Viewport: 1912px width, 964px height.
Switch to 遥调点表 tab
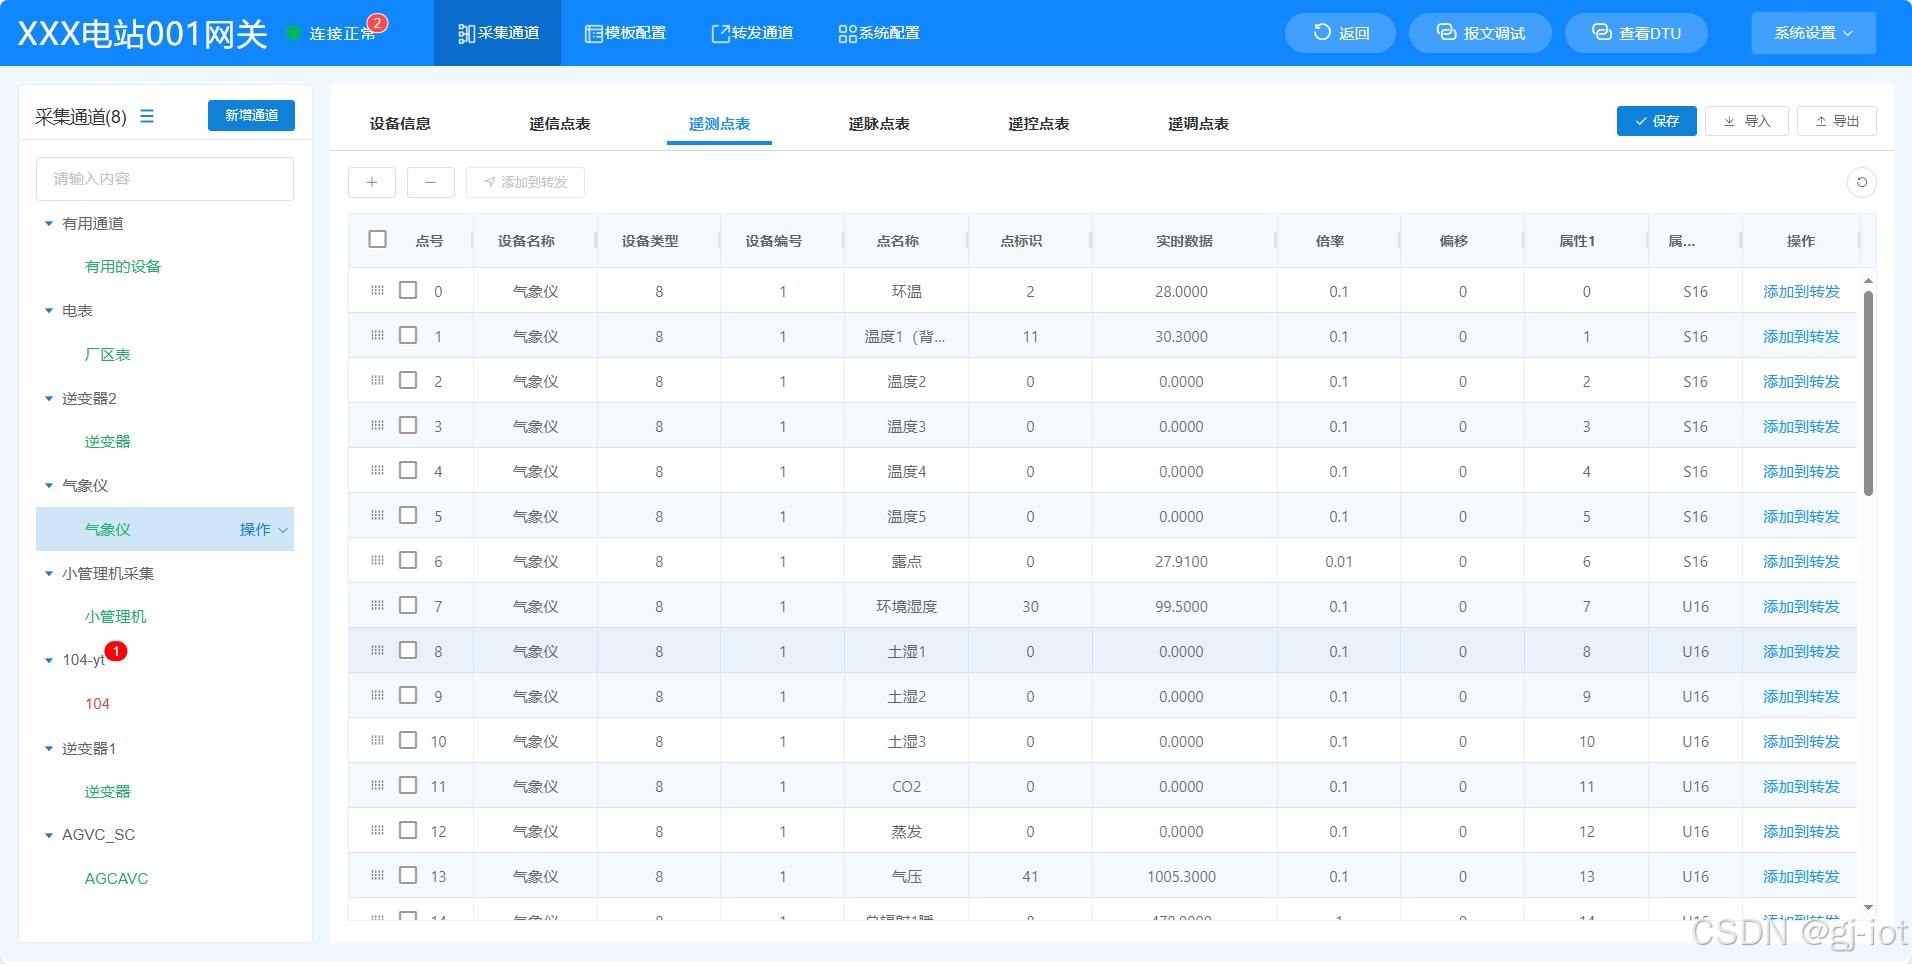[1198, 124]
